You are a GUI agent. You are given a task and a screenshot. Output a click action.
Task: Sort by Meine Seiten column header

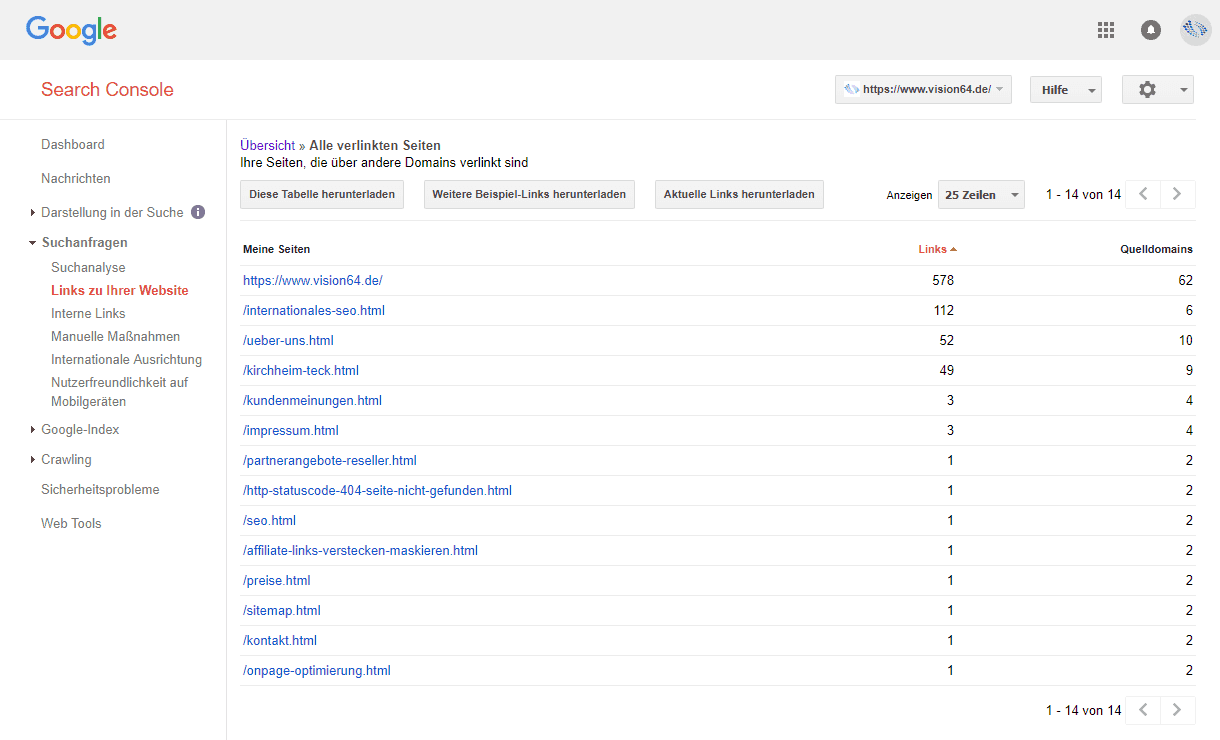277,249
